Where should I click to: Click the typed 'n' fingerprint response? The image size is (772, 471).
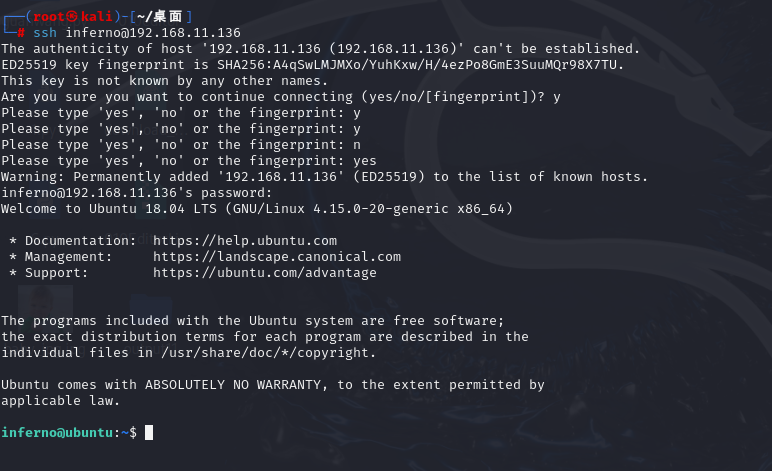357,145
